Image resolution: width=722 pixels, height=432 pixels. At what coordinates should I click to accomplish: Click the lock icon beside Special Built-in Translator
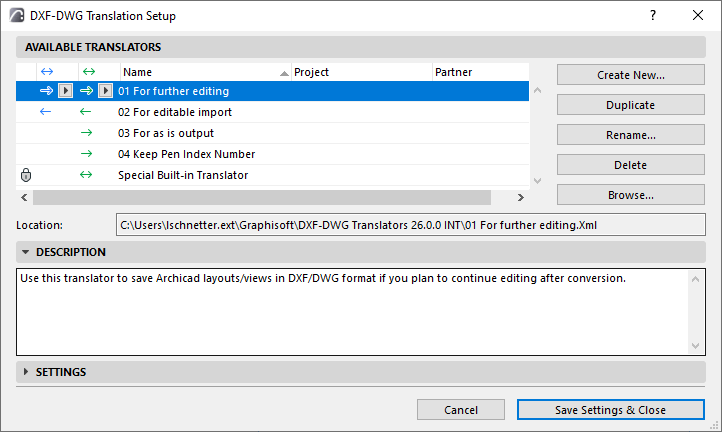click(x=26, y=175)
